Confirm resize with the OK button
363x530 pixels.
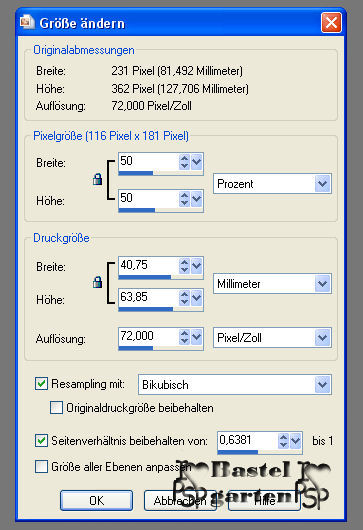tap(97, 500)
